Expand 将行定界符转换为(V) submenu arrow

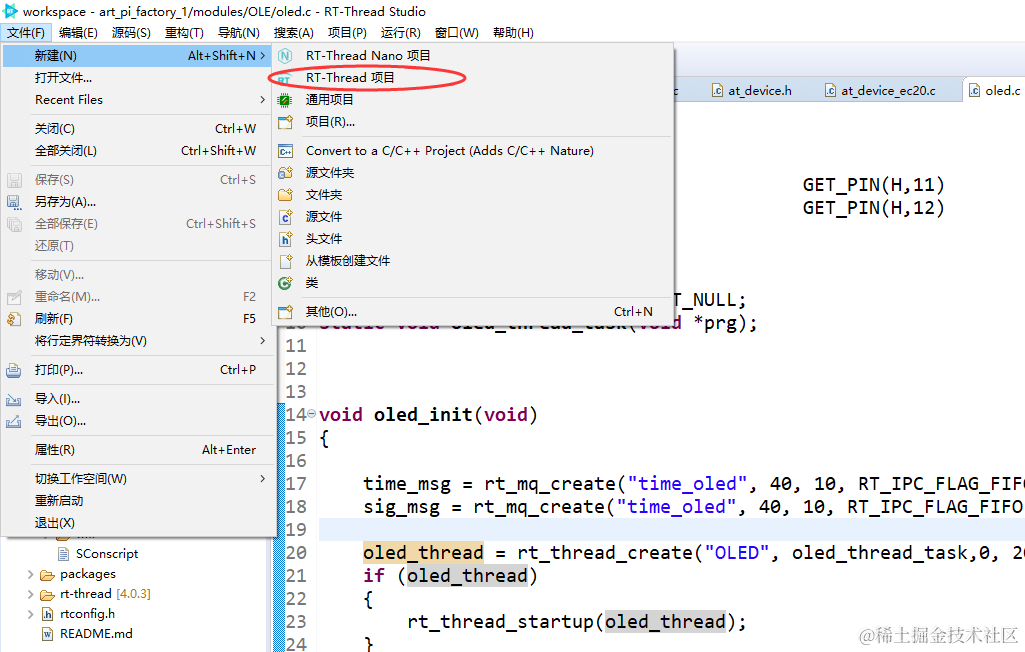click(262, 341)
